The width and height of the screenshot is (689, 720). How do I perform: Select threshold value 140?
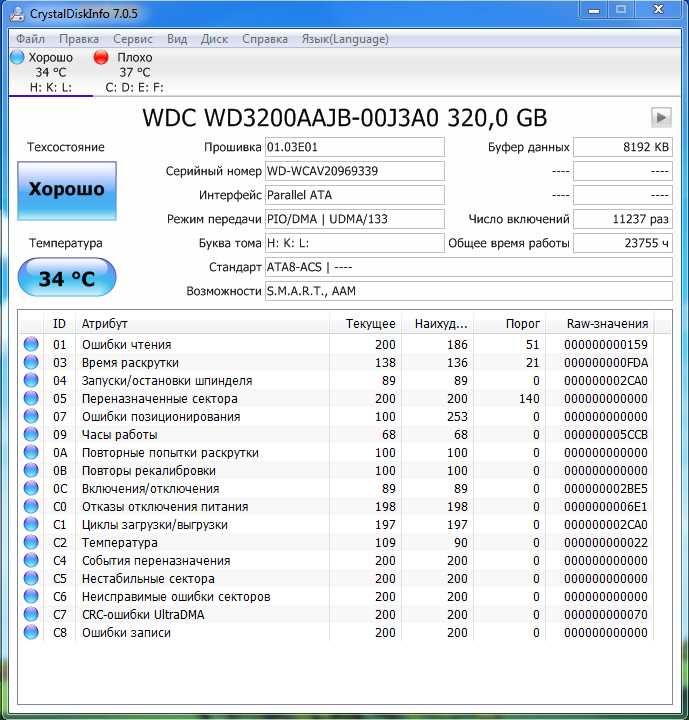(529, 399)
